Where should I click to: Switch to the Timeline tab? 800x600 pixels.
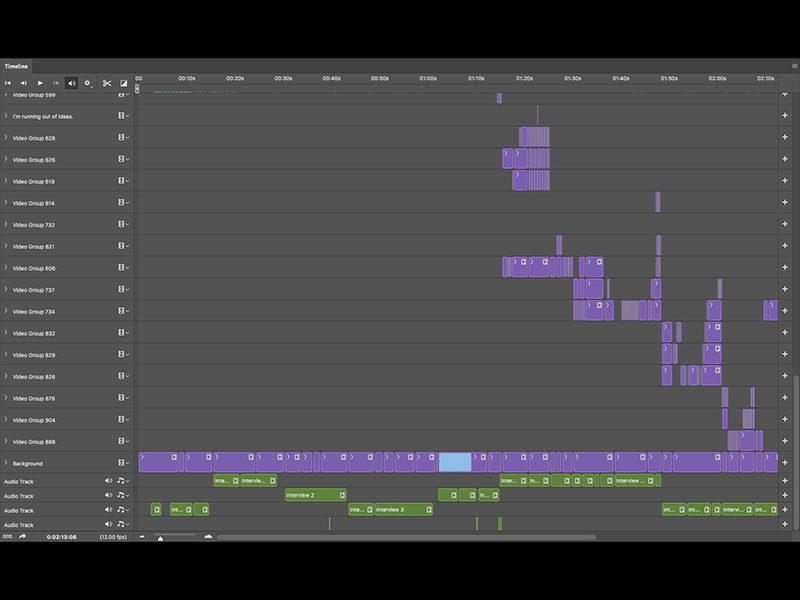tap(16, 64)
